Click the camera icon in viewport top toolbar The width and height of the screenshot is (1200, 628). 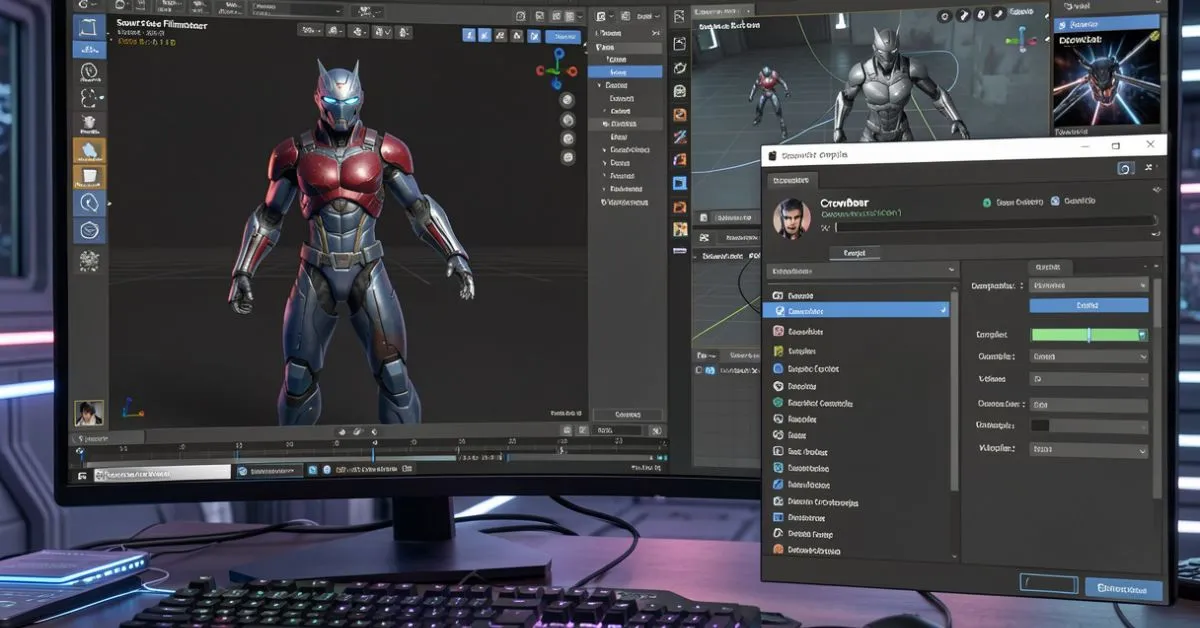[x=521, y=16]
